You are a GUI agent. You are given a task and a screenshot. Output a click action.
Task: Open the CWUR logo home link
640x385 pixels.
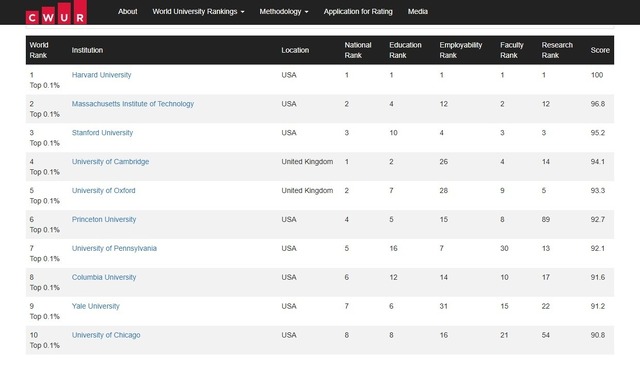point(56,12)
